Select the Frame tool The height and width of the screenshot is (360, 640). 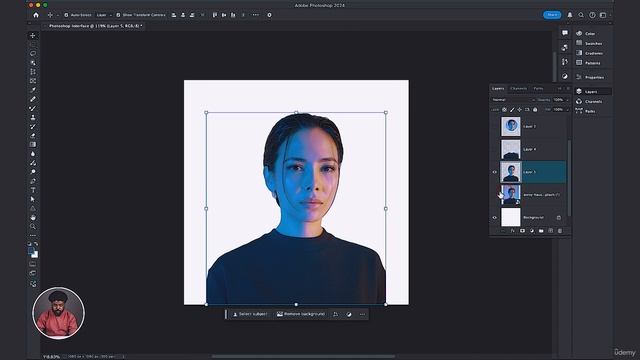point(33,81)
